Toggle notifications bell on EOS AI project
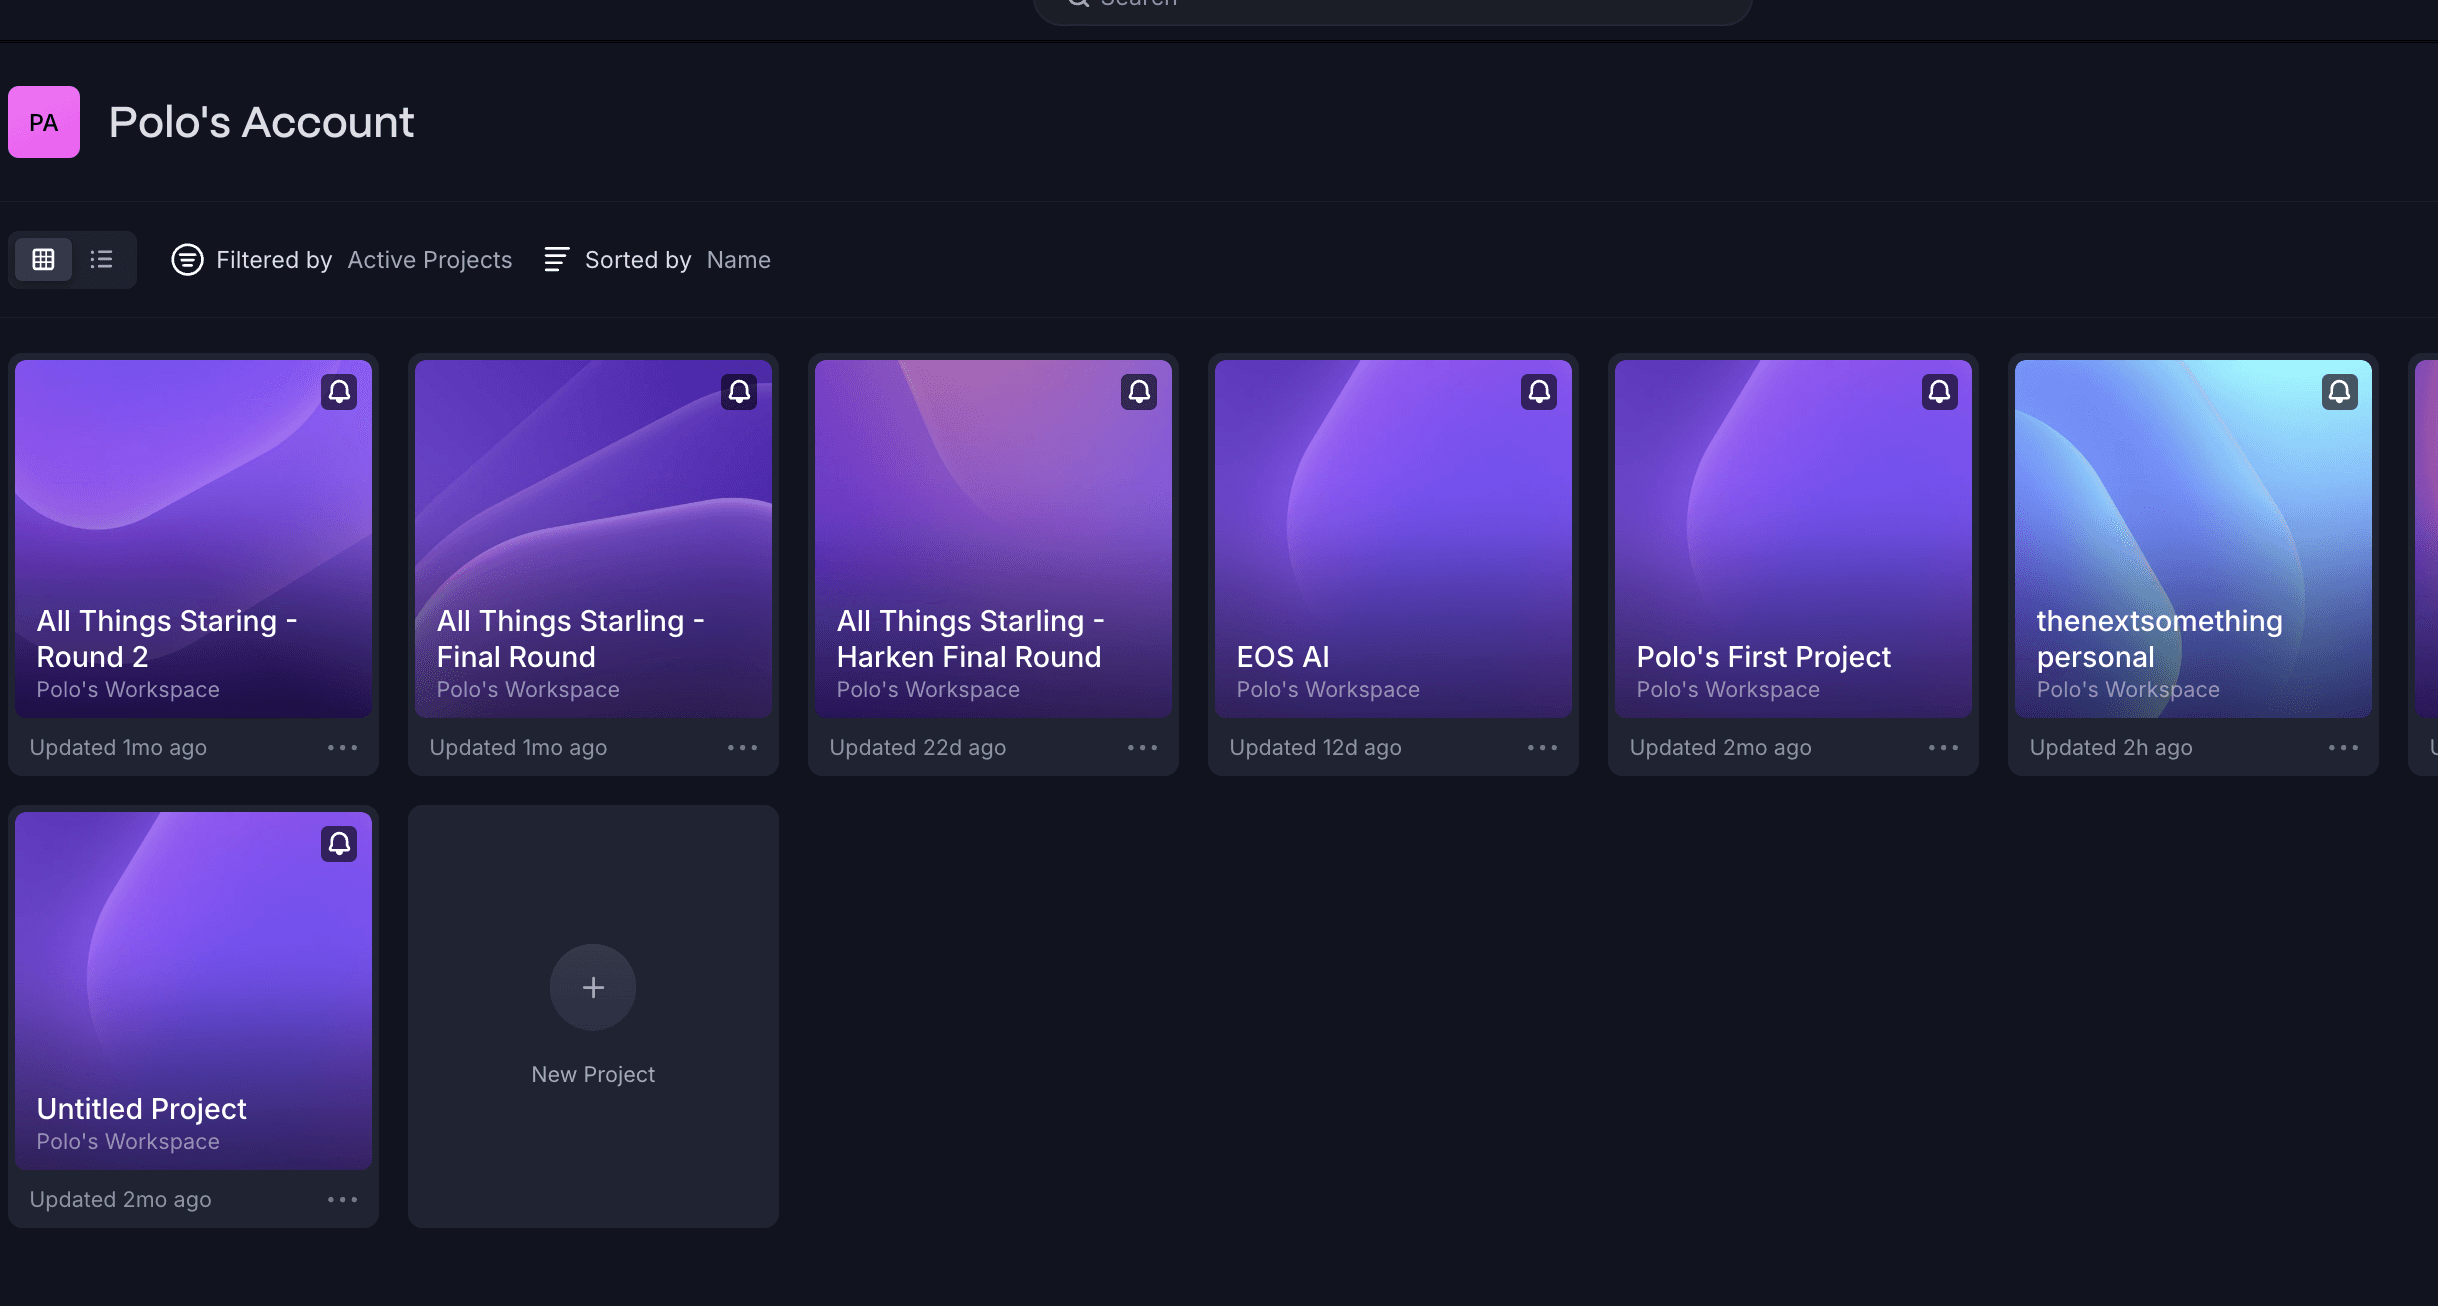The image size is (2438, 1306). coord(1539,392)
